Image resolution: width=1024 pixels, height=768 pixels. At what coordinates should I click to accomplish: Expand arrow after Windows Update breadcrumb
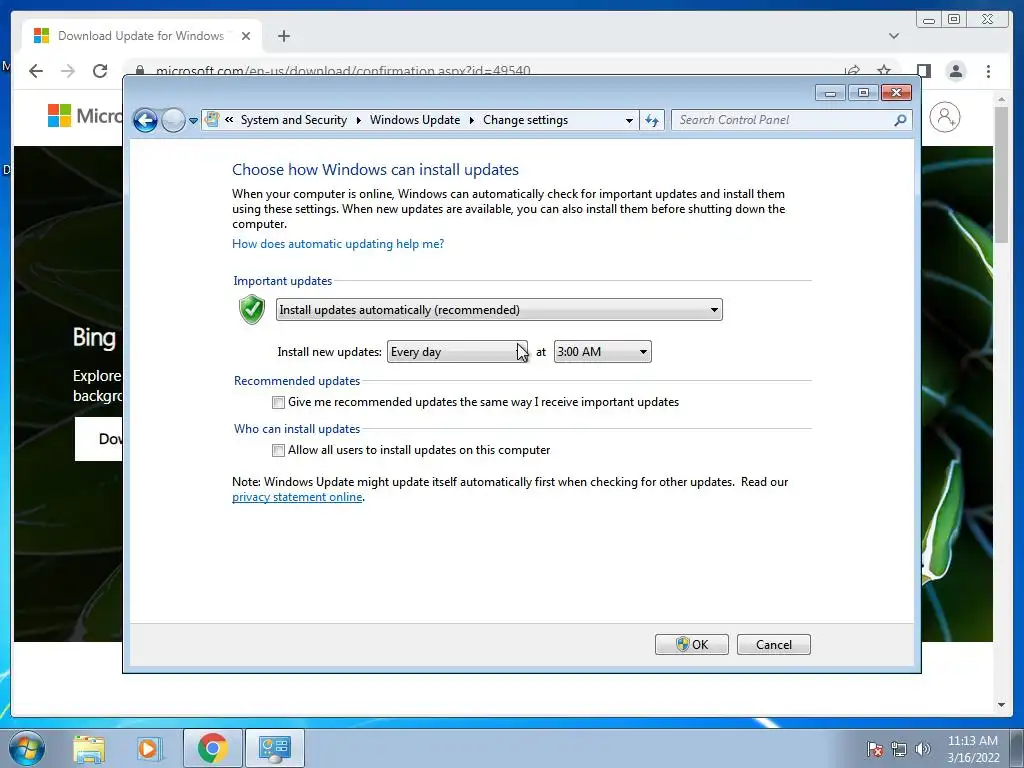click(472, 120)
